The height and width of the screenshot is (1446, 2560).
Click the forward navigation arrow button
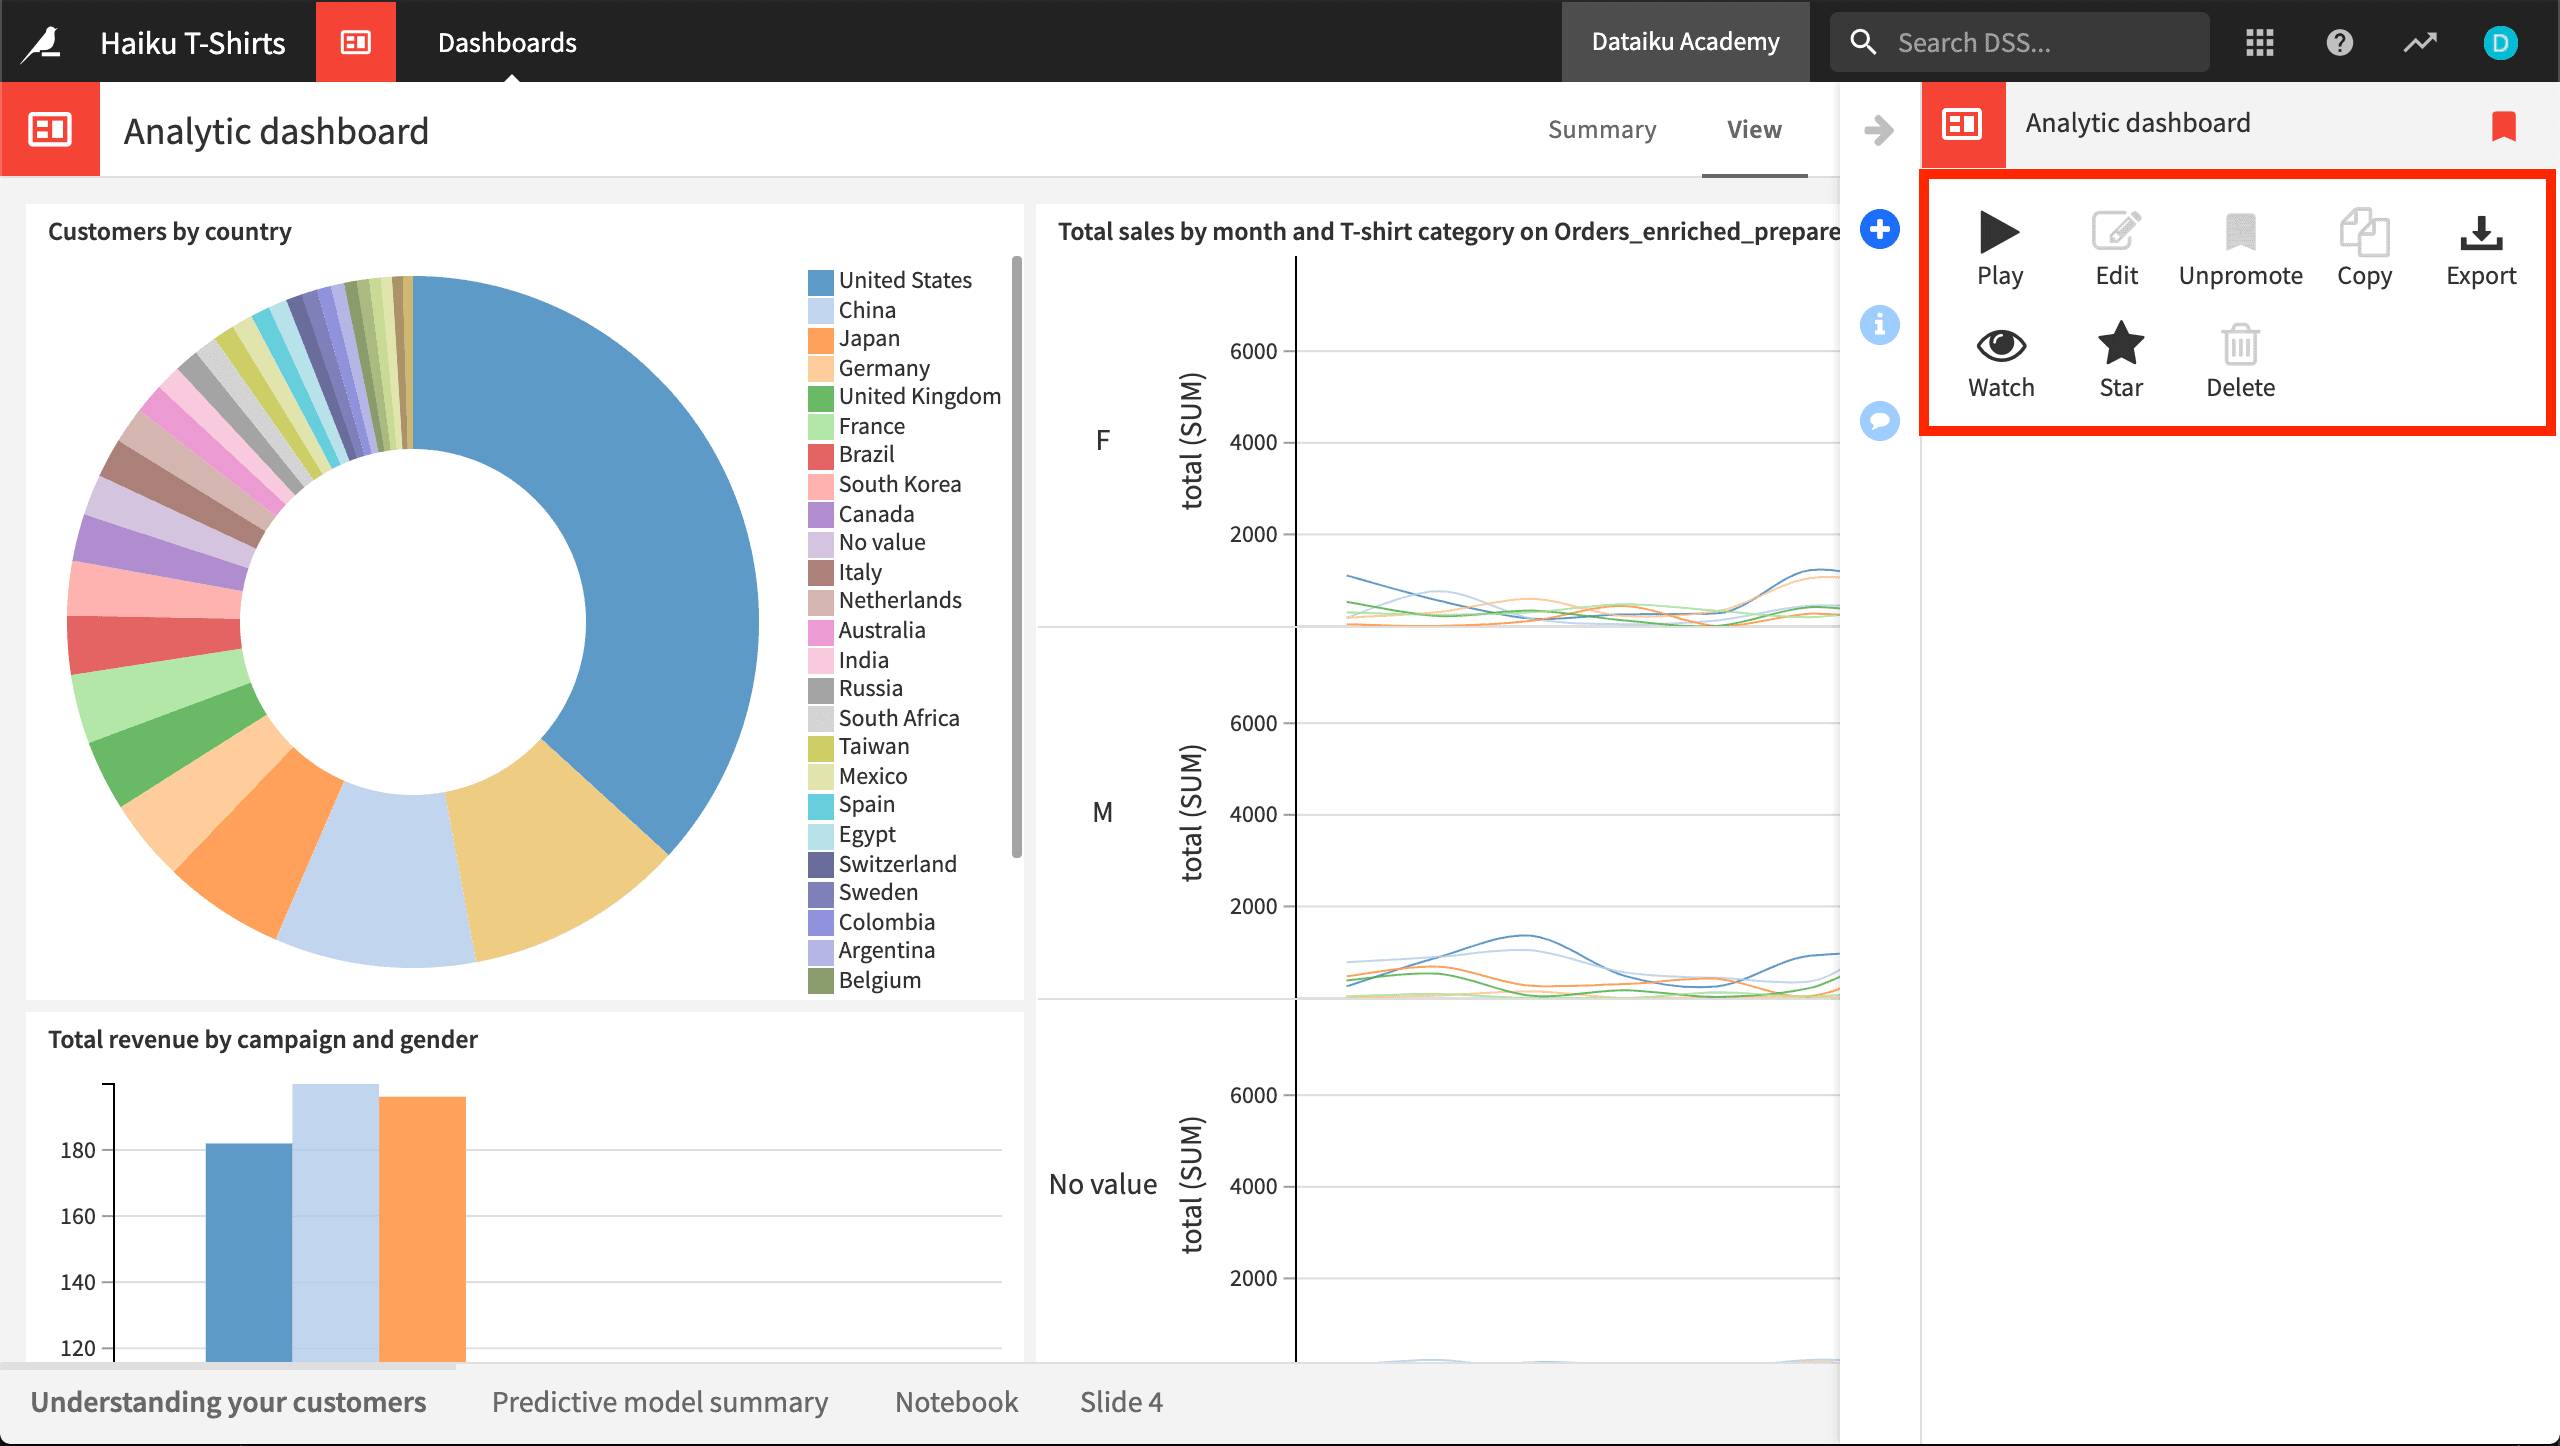coord(1878,128)
